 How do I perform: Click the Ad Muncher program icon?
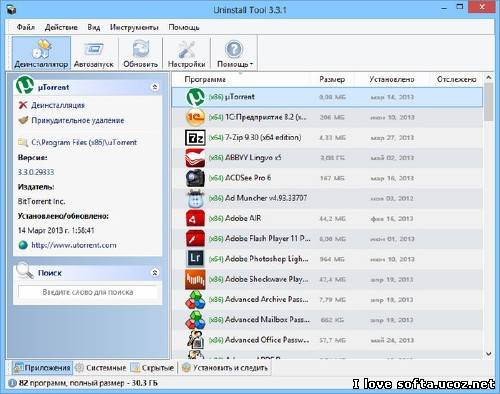click(195, 199)
